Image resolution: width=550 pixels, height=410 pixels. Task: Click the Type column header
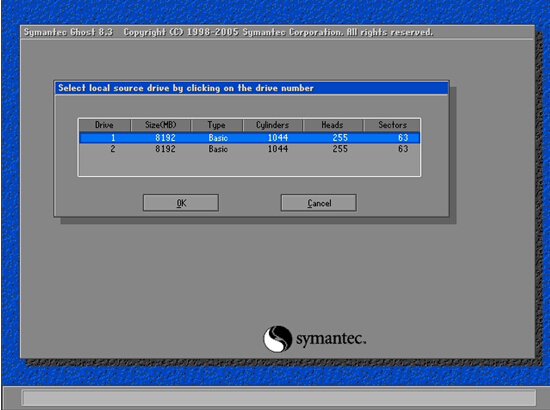(x=216, y=125)
